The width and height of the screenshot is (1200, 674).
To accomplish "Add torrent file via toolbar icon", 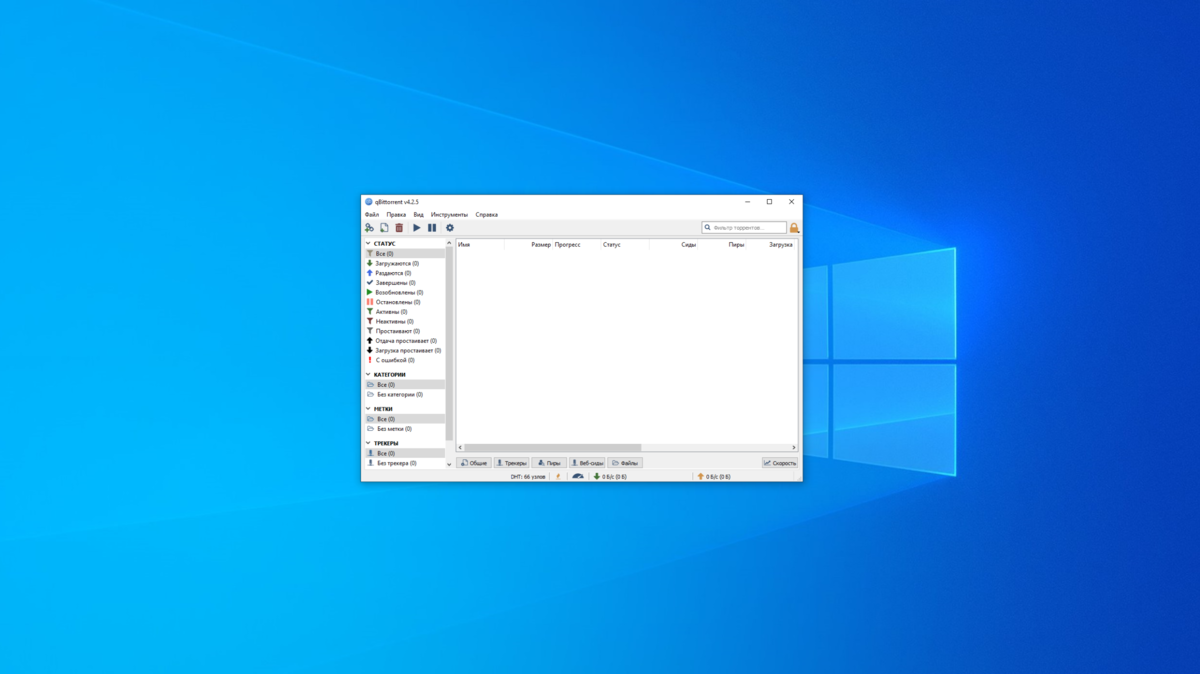I will pyautogui.click(x=384, y=228).
